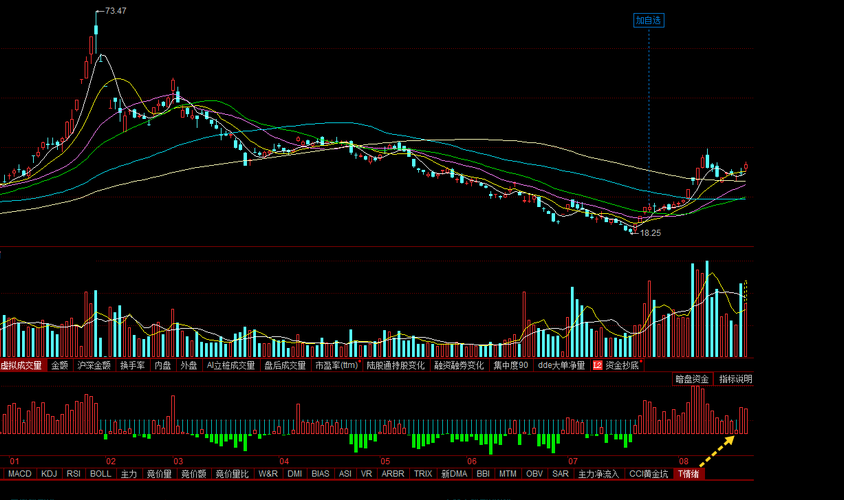844x500 pixels.
Task: Select the 市盈率(ttm) tab
Action: pos(336,365)
